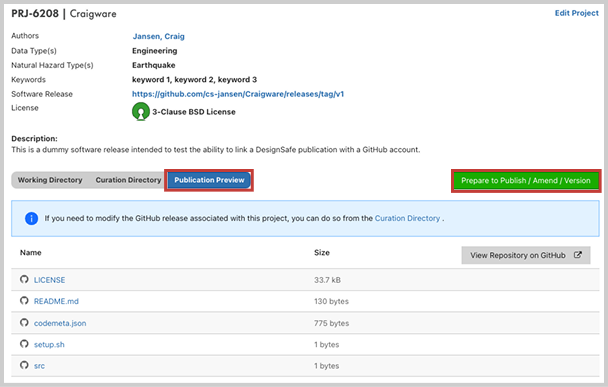Click the Earthquake hazard type value
608x387 pixels.
click(154, 65)
